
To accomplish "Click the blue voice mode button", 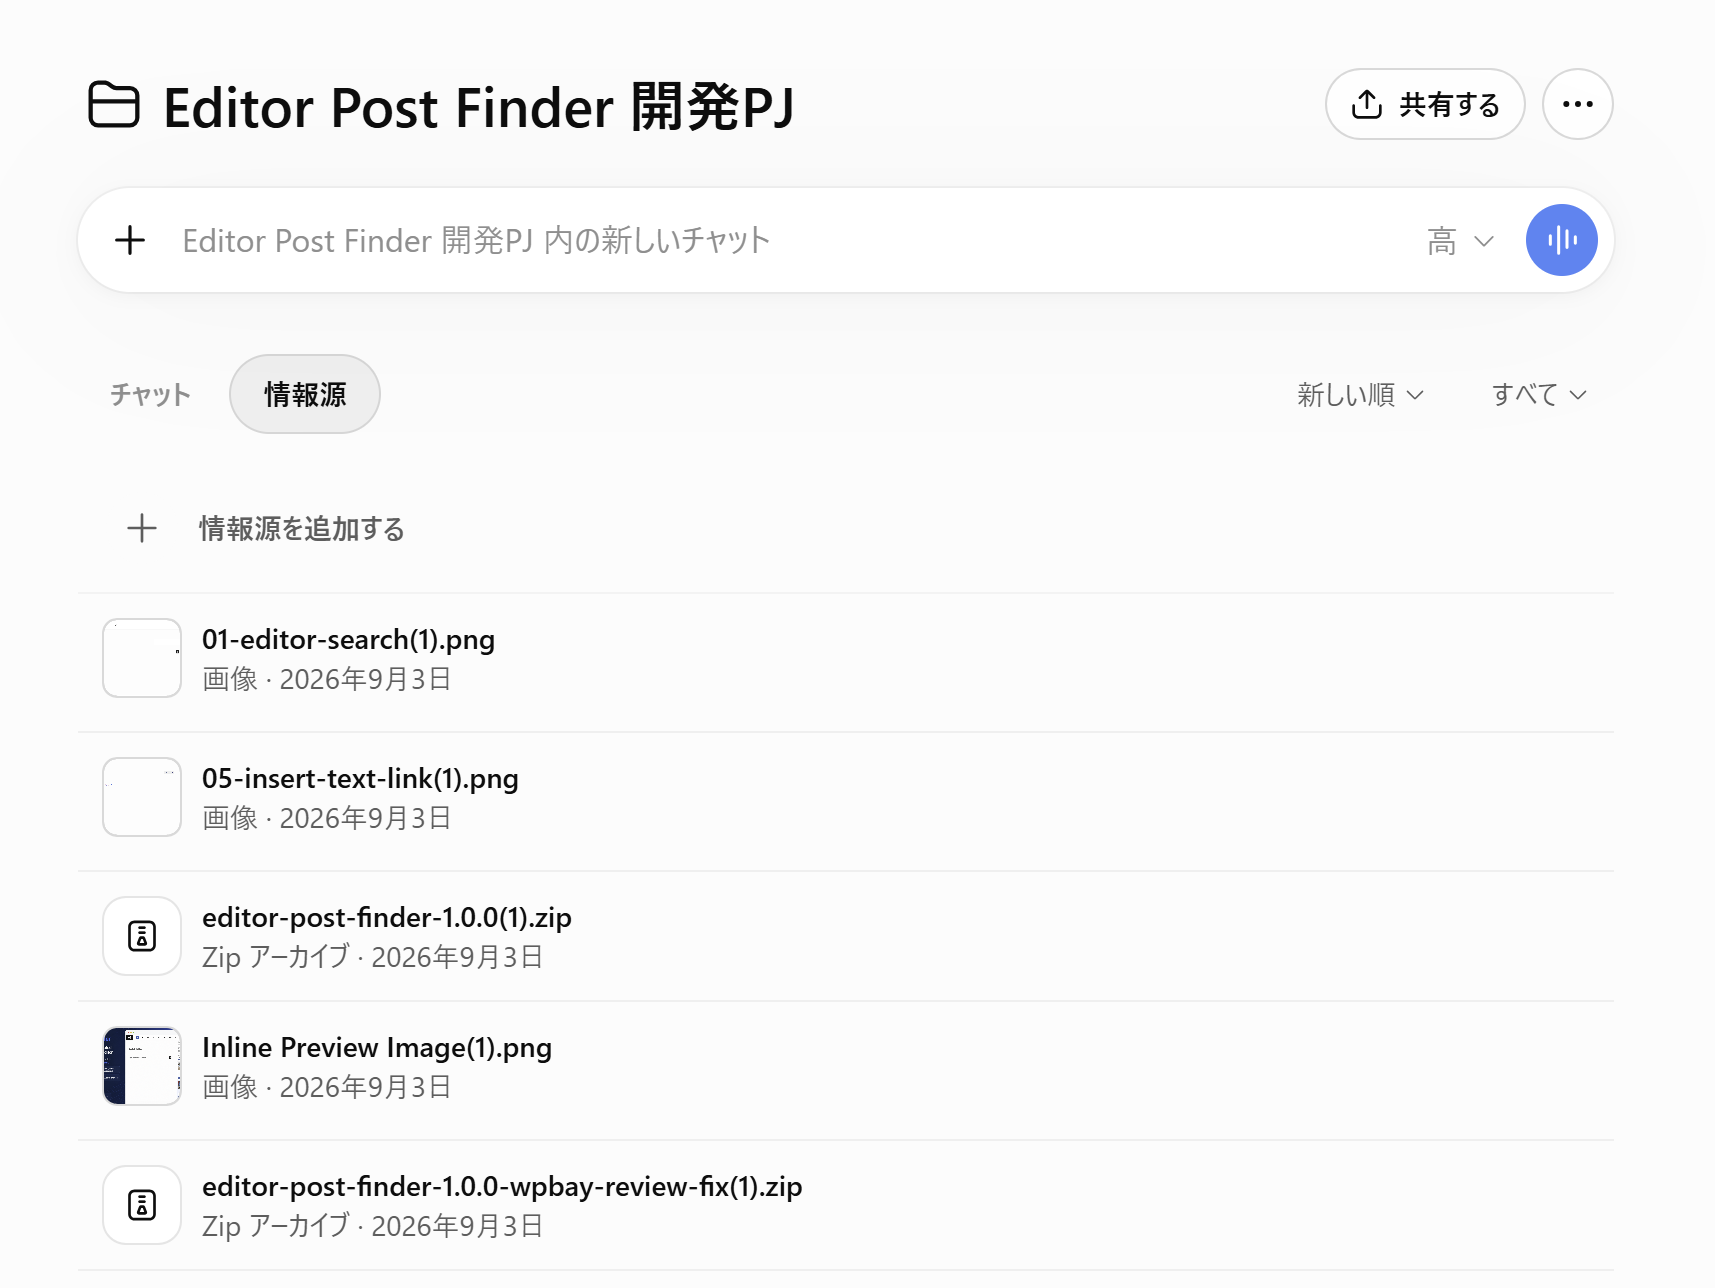I will [1561, 240].
